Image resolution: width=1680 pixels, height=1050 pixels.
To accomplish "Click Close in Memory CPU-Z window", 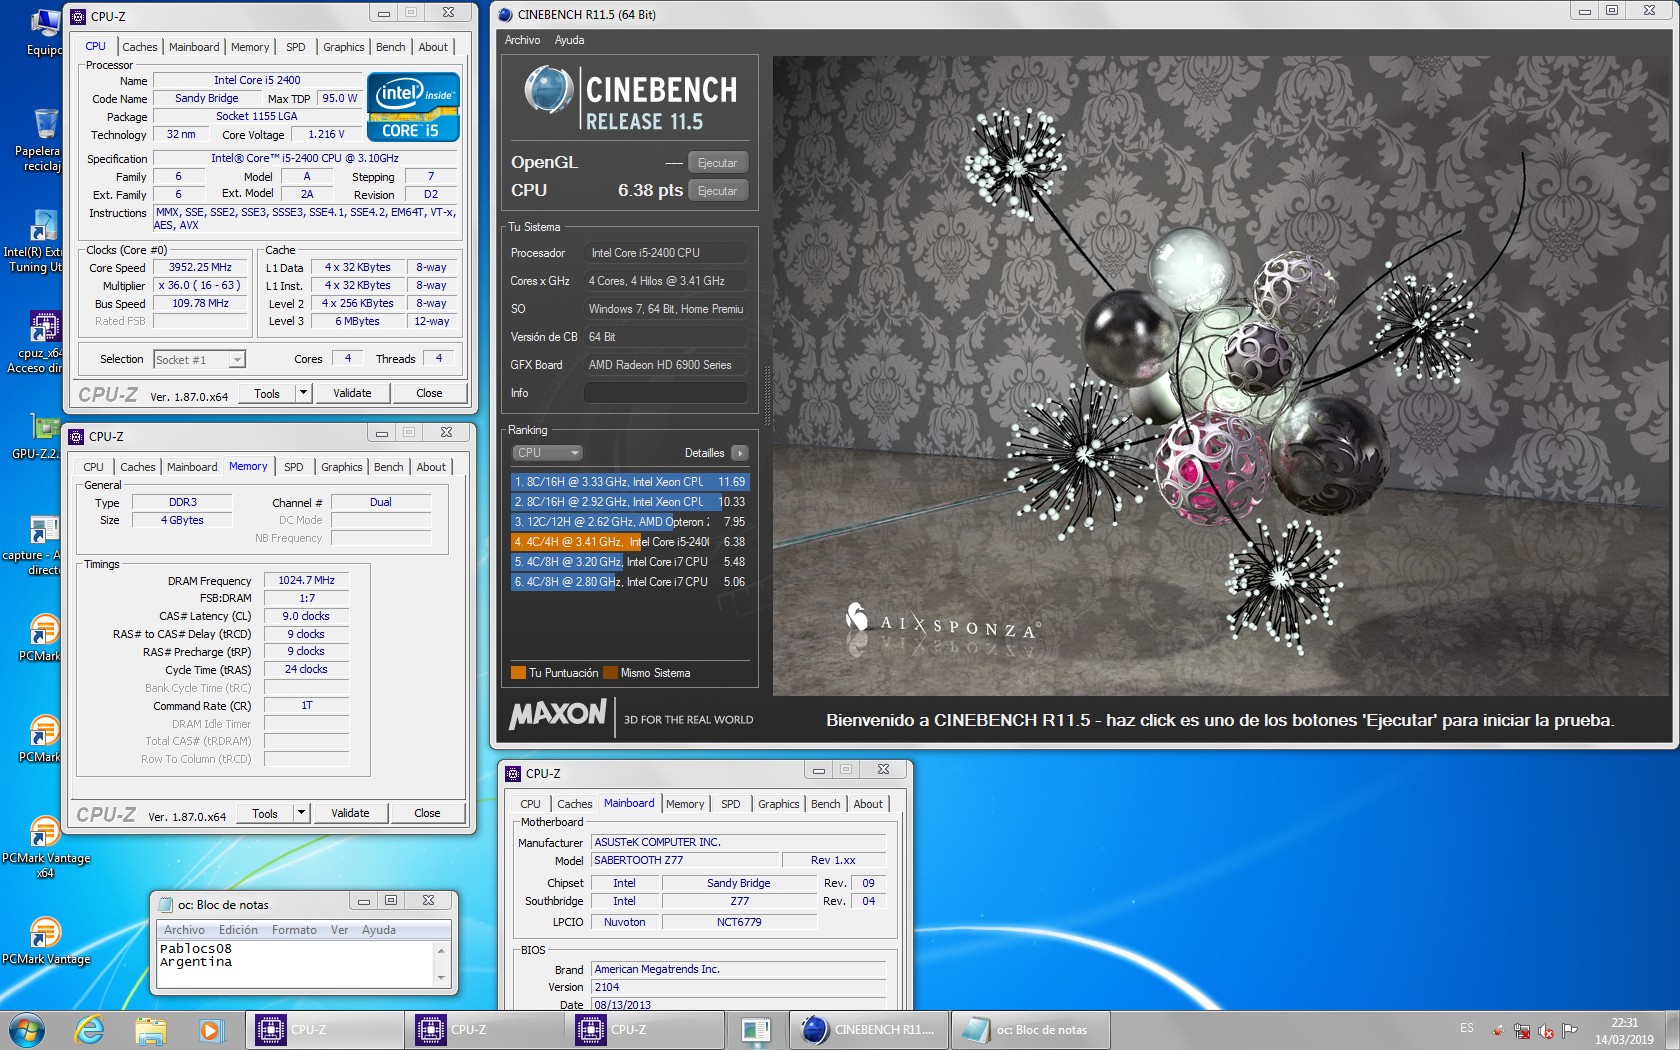I will [427, 813].
